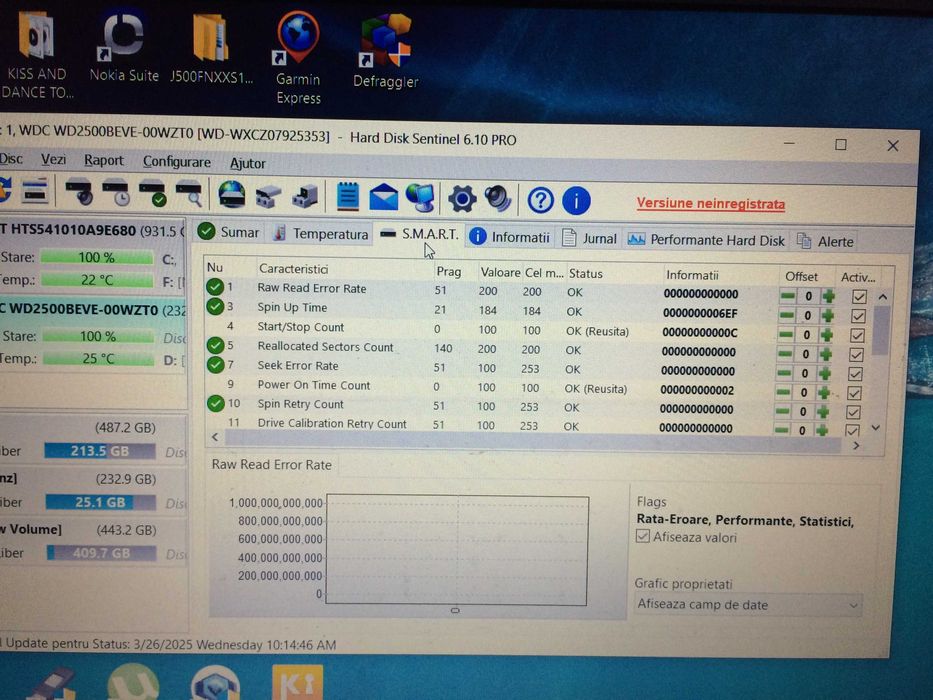Switch to Performante Hard Disk tab

706,240
